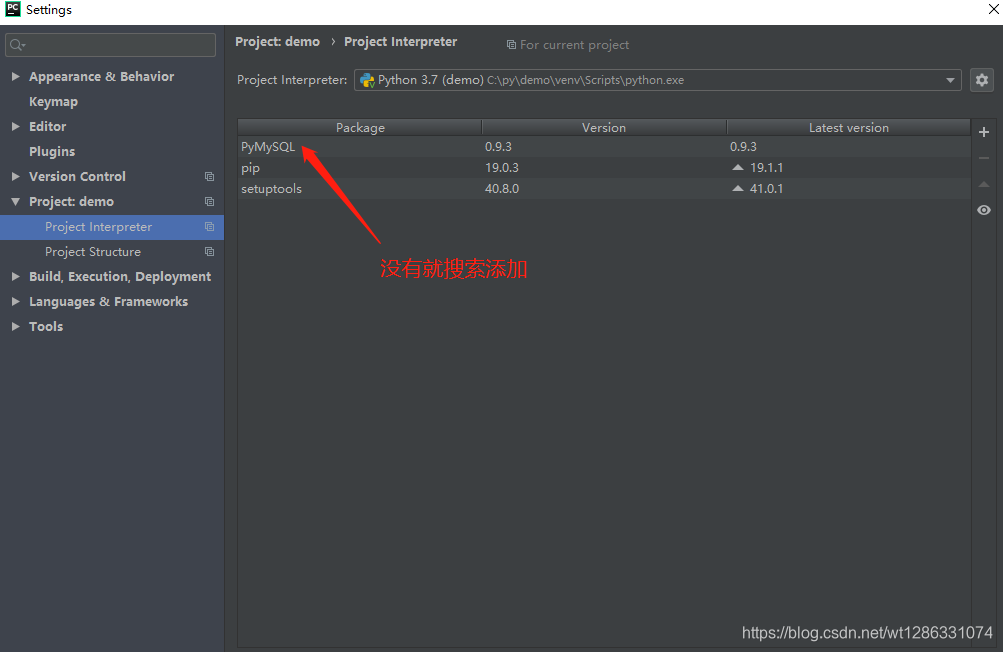The width and height of the screenshot is (1003, 652).
Task: Toggle the show early releases eye icon
Action: point(984,210)
